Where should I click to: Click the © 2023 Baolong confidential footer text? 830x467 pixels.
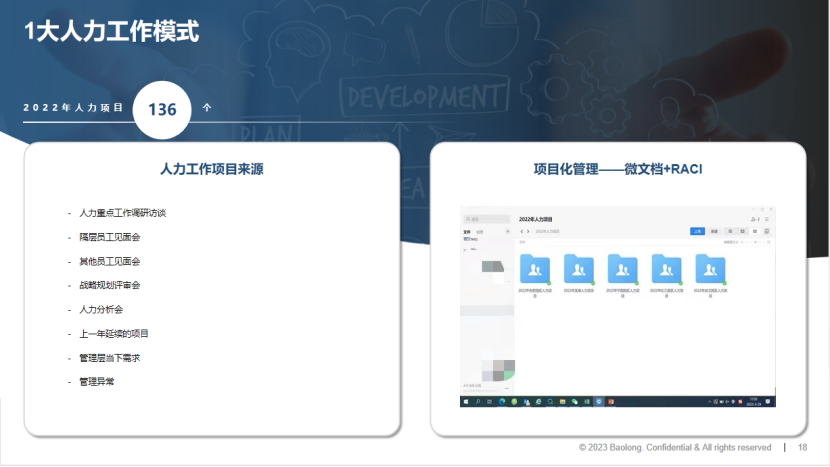pyautogui.click(x=675, y=447)
